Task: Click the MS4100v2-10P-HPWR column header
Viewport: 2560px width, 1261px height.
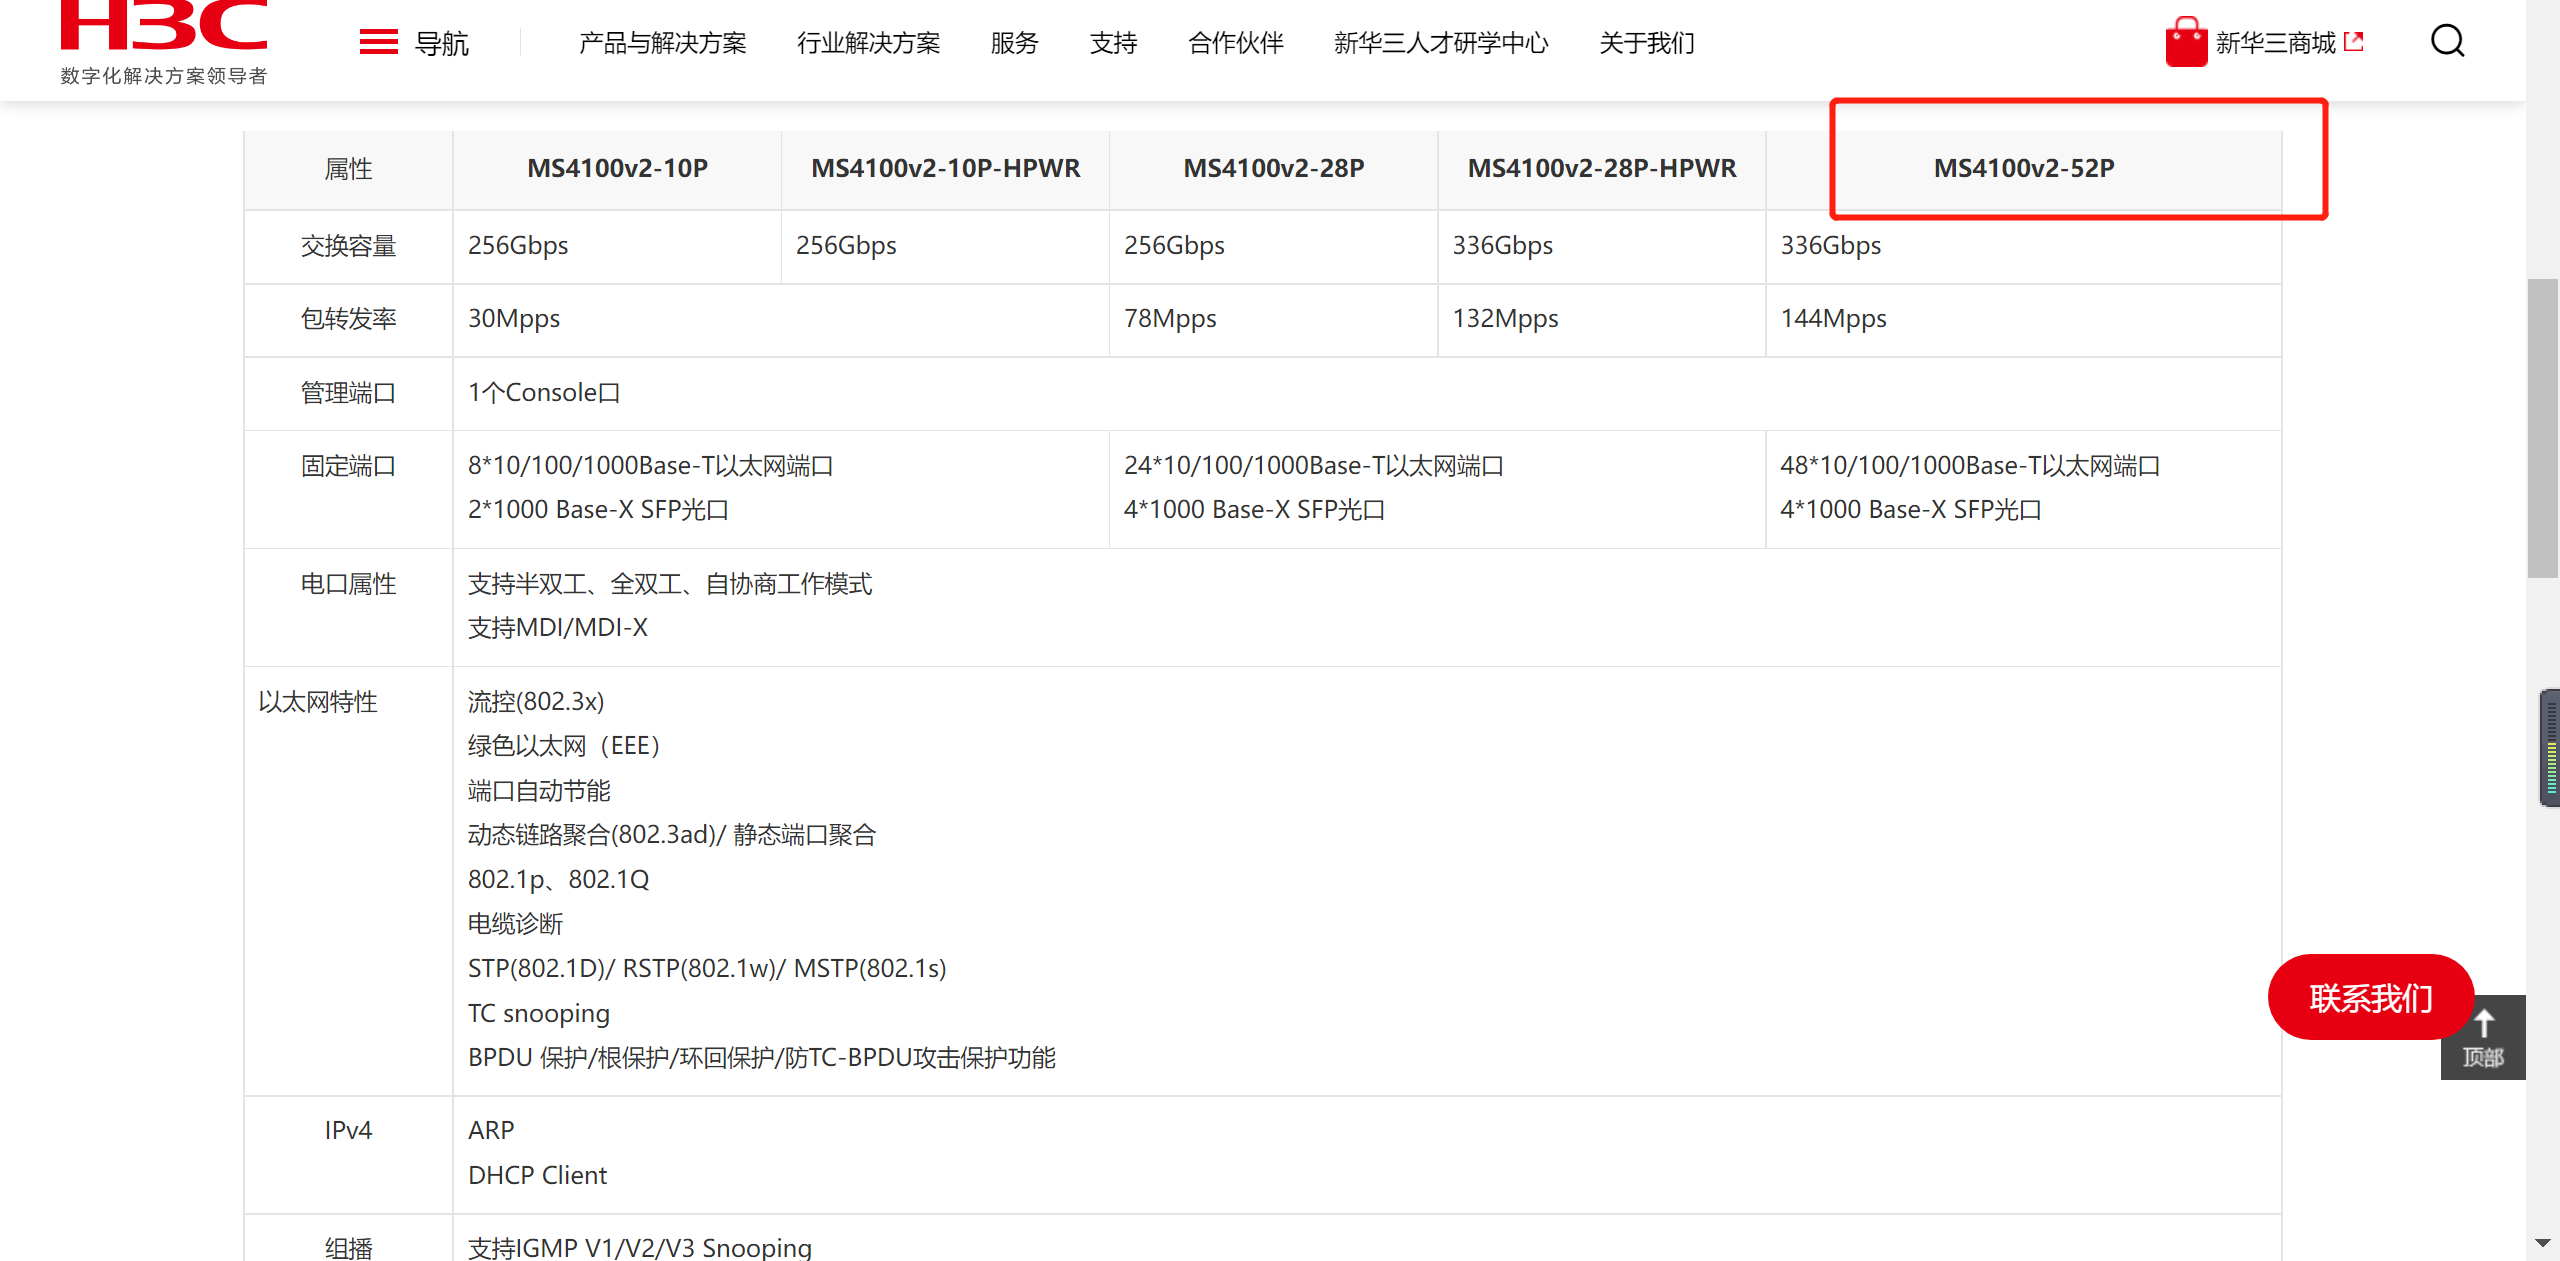Action: pos(945,168)
